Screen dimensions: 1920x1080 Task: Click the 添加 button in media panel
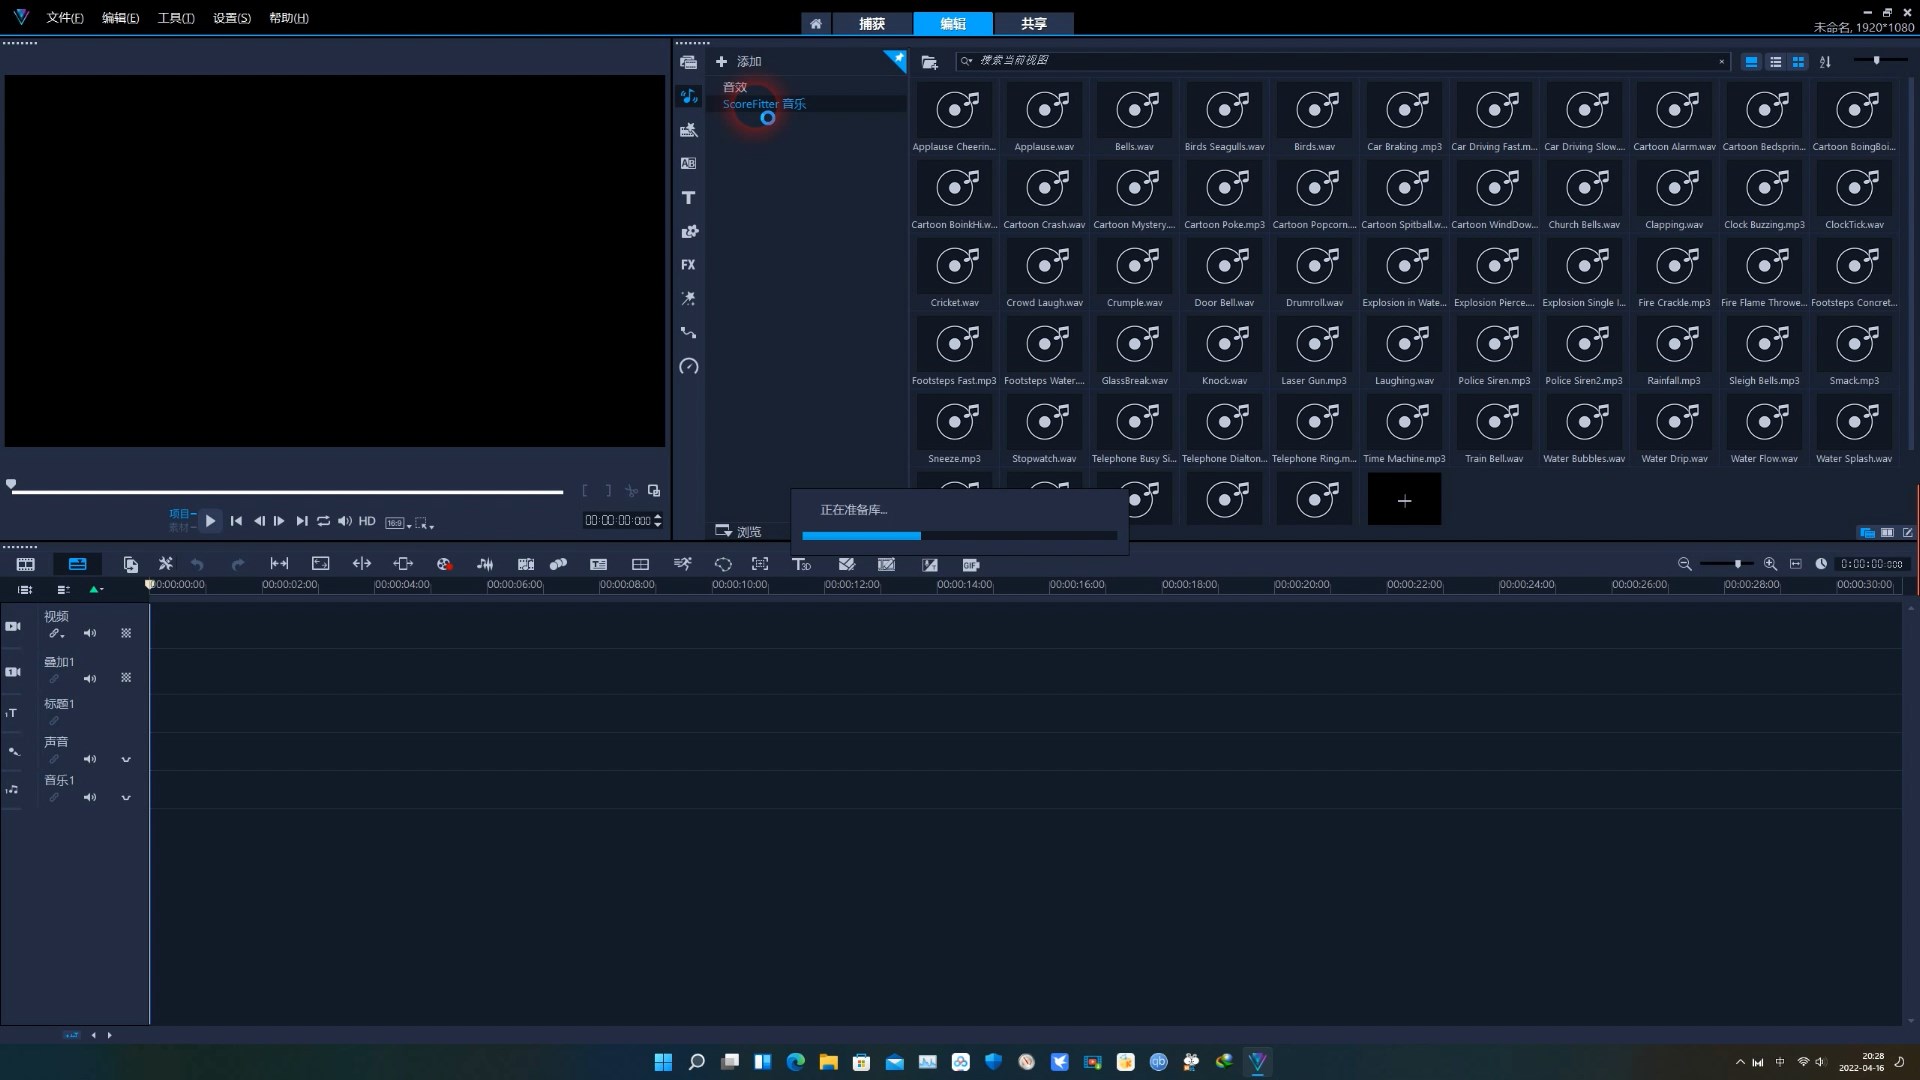[x=740, y=61]
